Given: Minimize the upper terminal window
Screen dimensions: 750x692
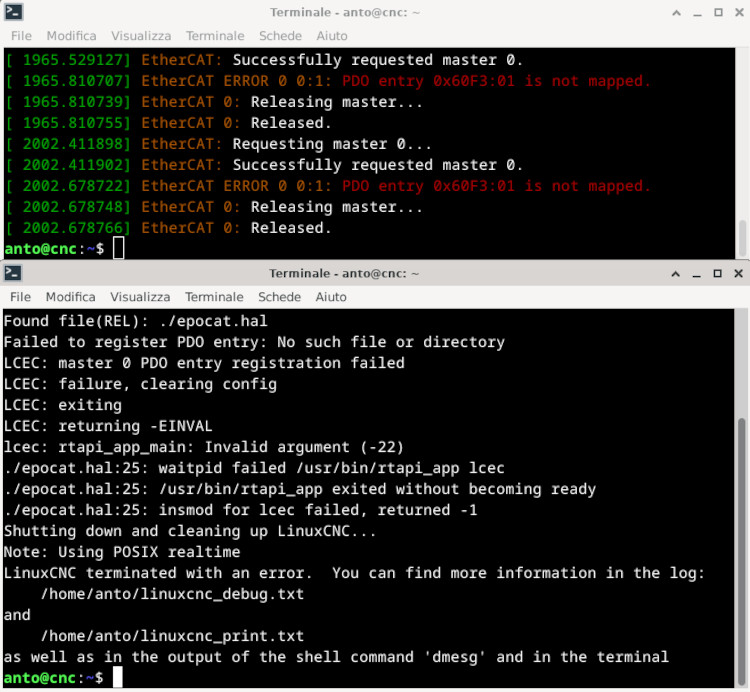Looking at the screenshot, I should pyautogui.click(x=697, y=13).
